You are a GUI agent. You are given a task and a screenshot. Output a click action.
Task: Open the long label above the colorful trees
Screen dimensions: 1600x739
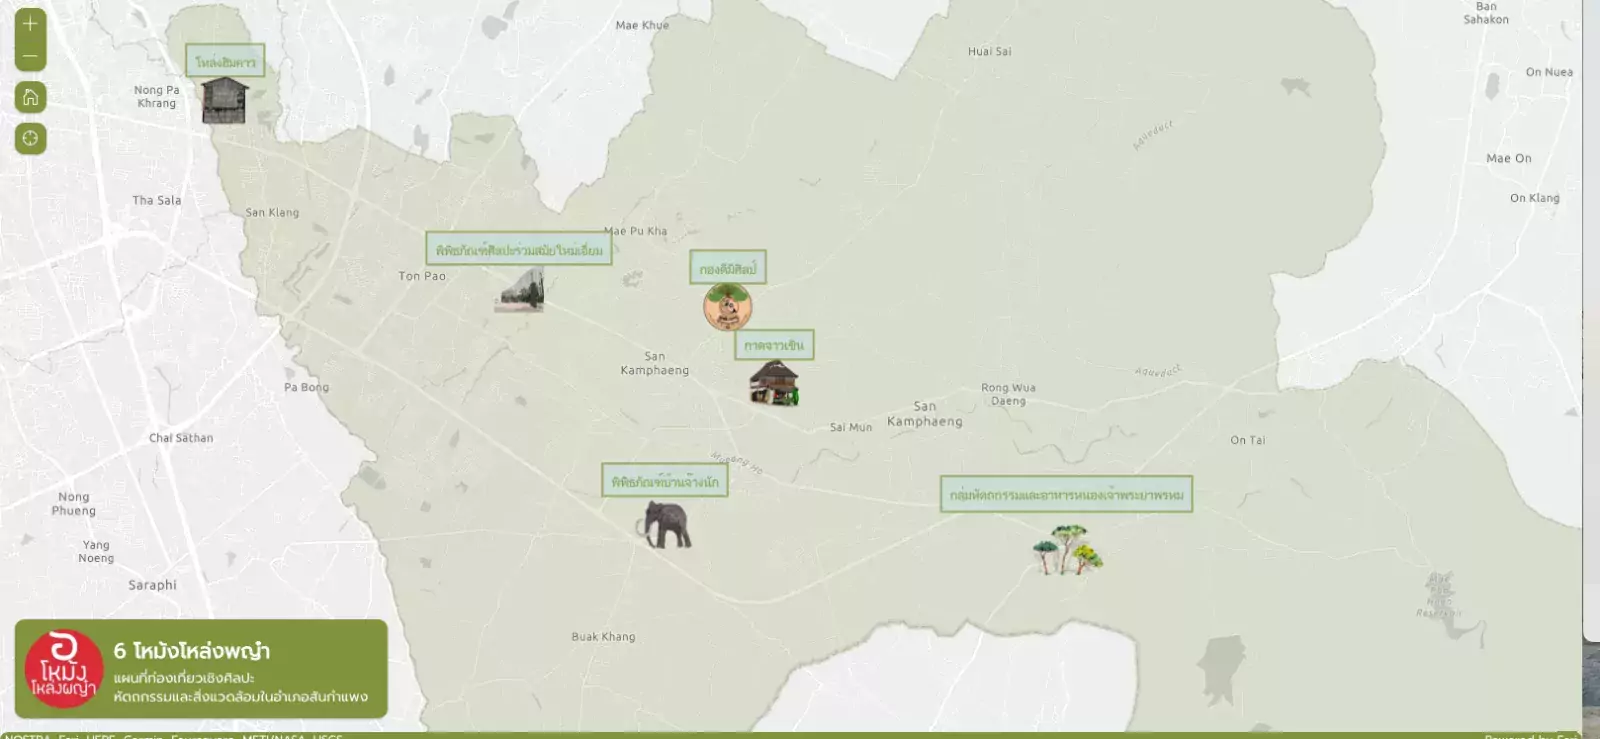(x=1066, y=494)
